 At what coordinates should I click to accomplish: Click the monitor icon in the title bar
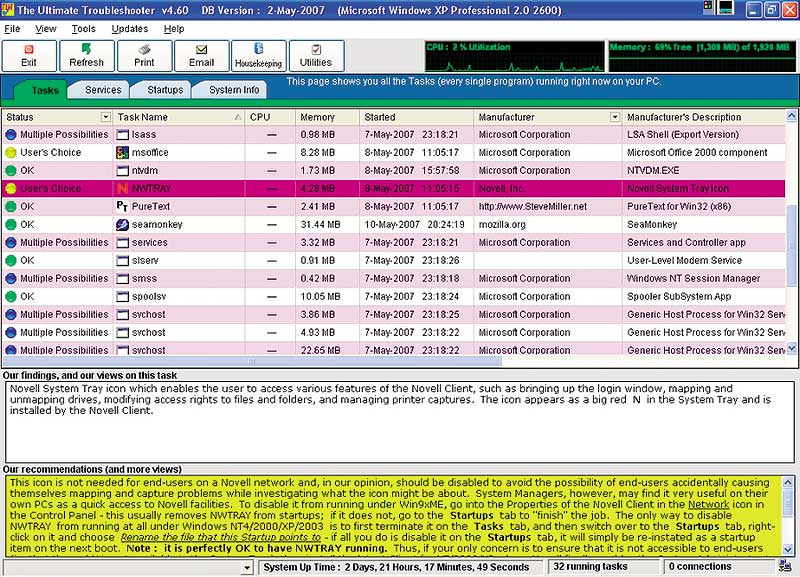coord(726,7)
